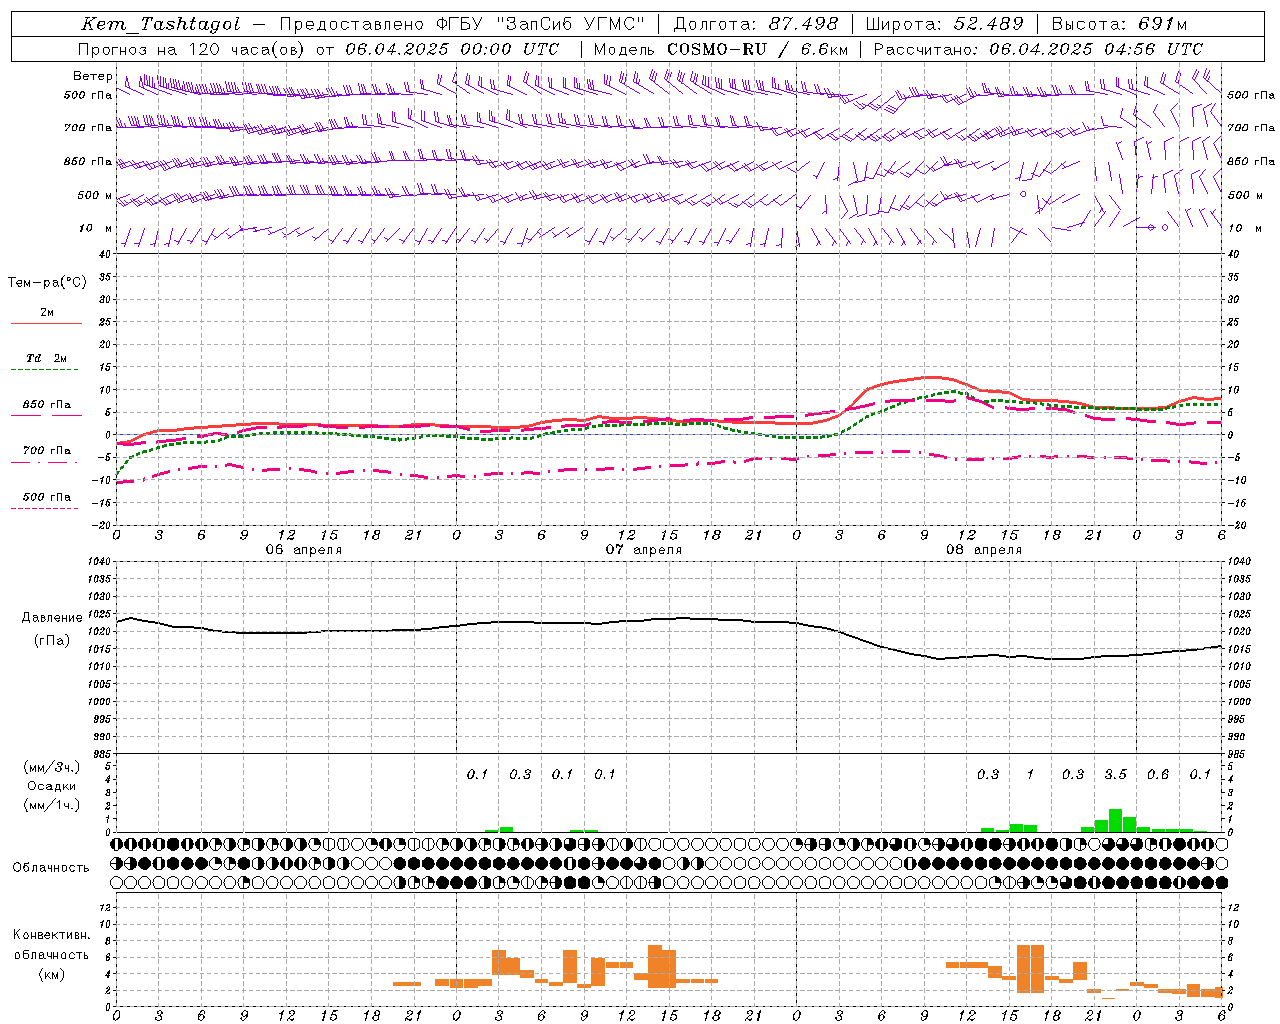Click the 'Конвективн.' convective cloud label
The width and height of the screenshot is (1280, 1024).
(x=52, y=935)
